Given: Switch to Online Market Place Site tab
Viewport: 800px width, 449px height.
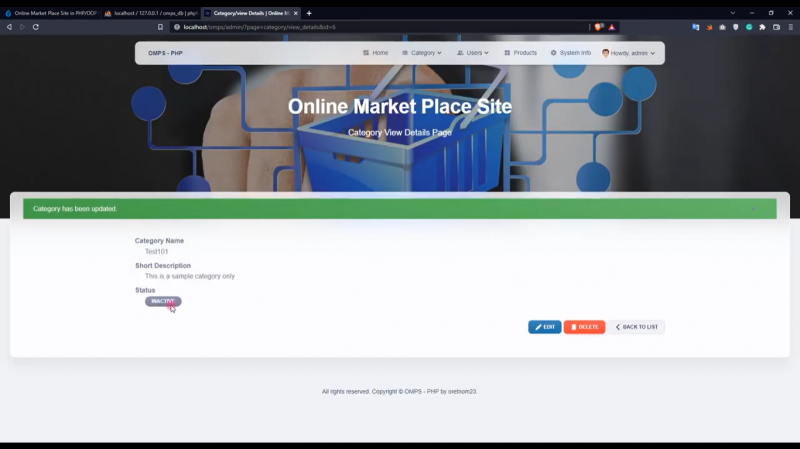Looking at the screenshot, I should coord(50,13).
